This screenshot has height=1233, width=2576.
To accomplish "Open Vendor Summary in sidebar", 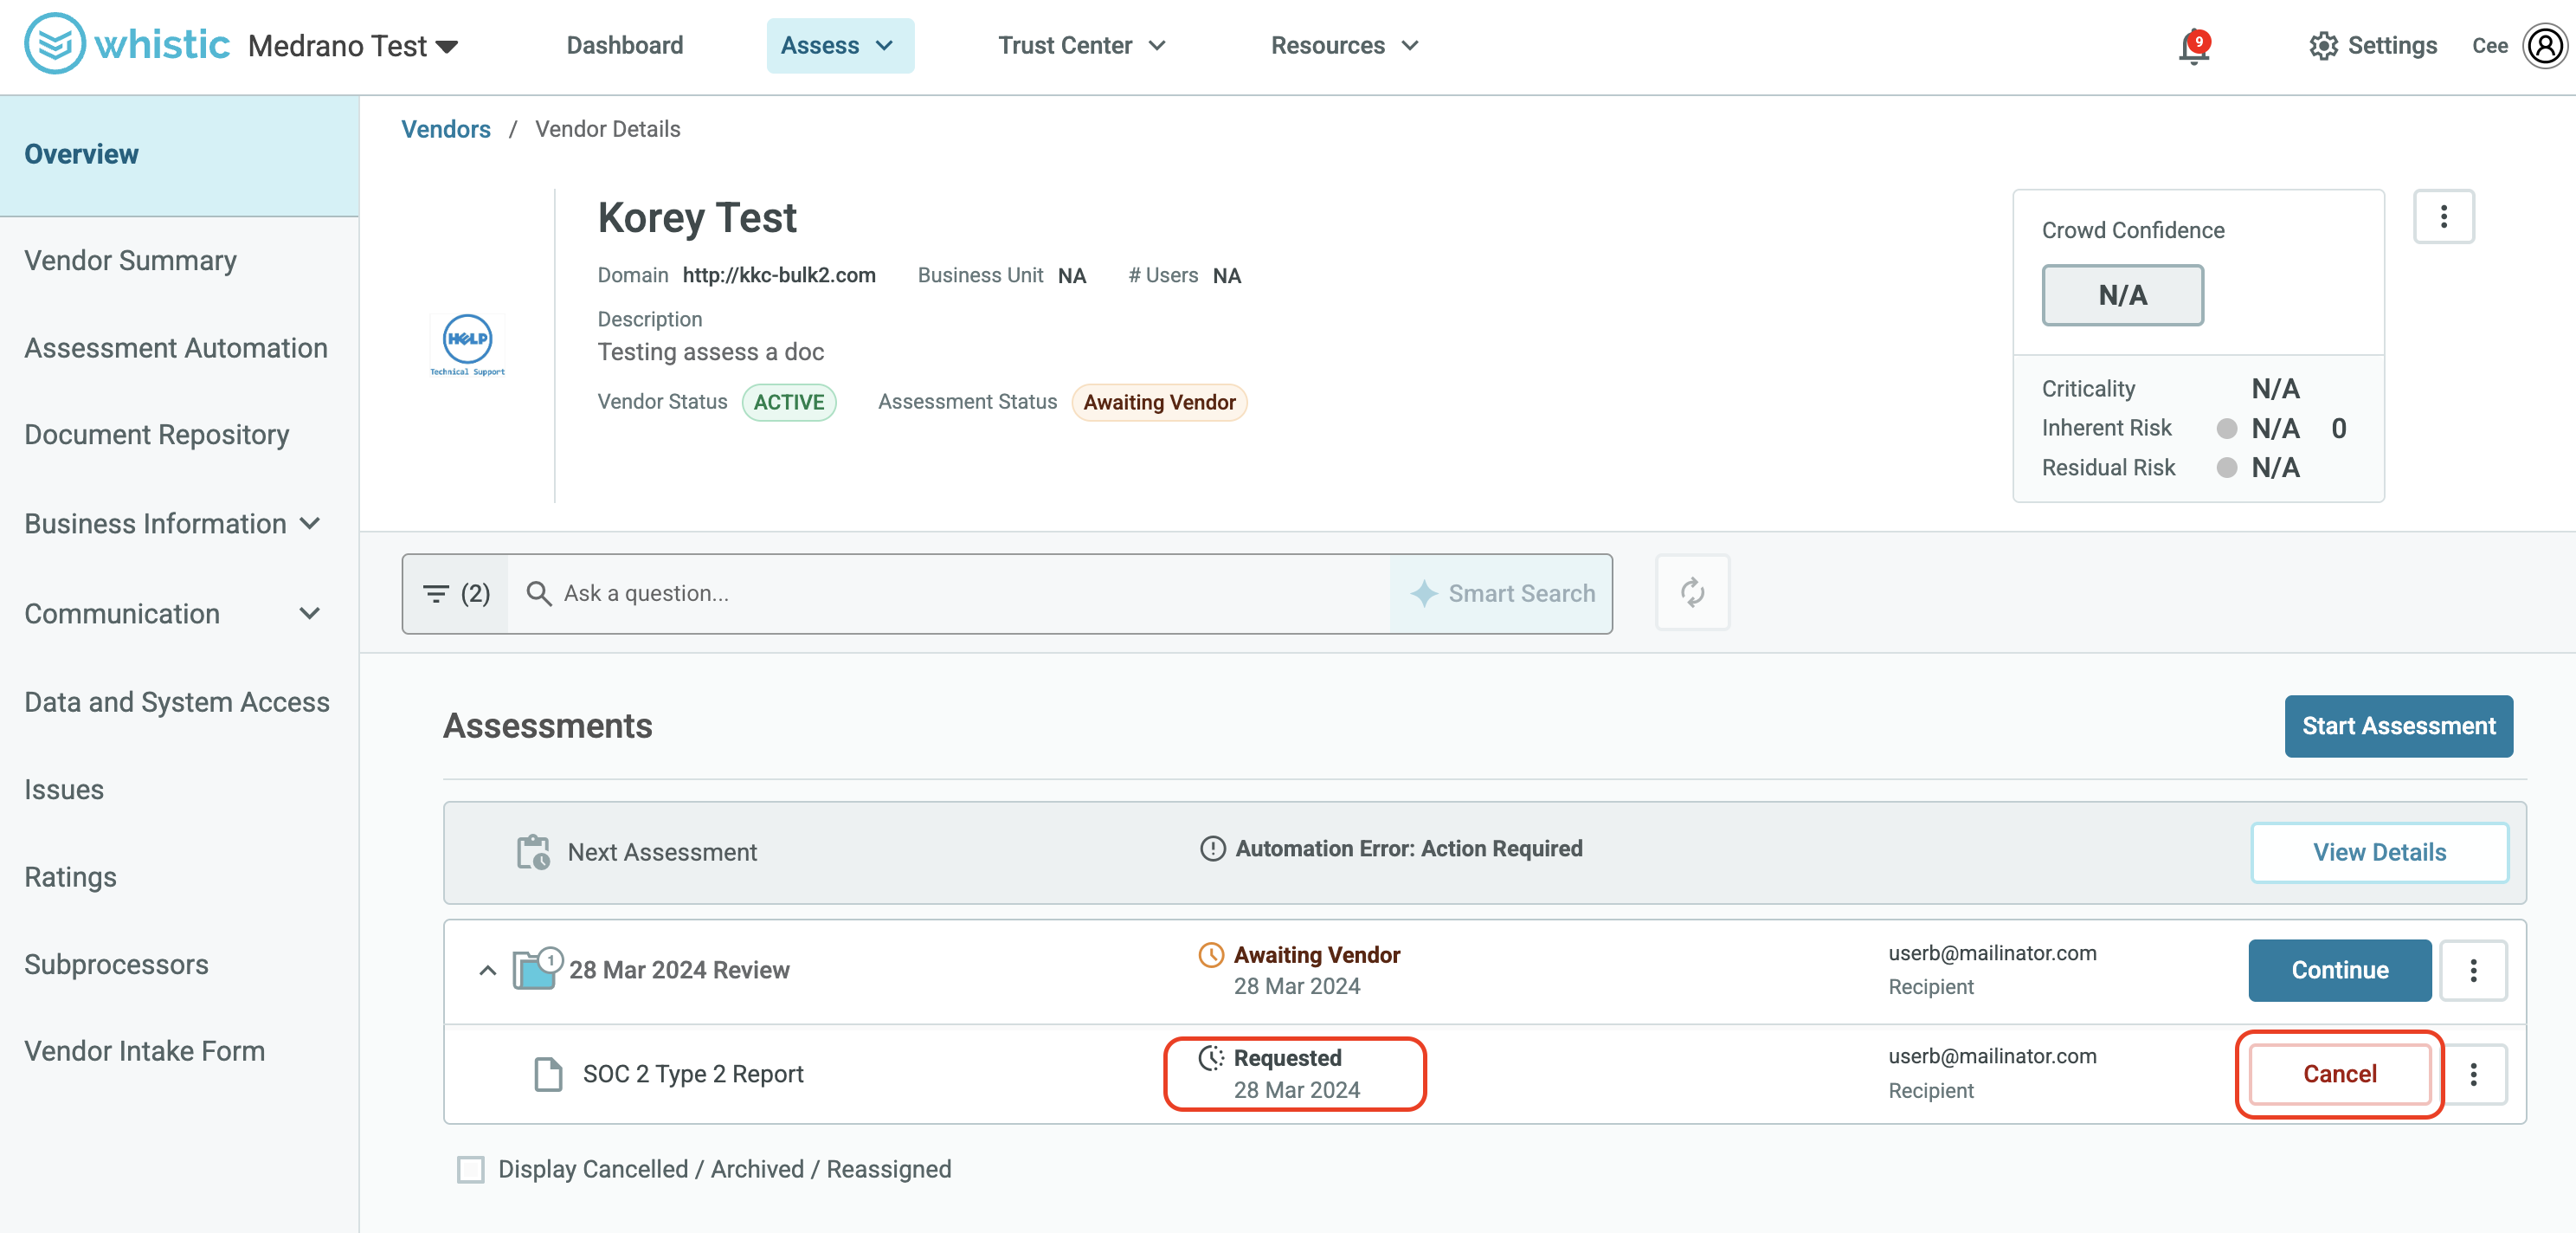I will 130,261.
